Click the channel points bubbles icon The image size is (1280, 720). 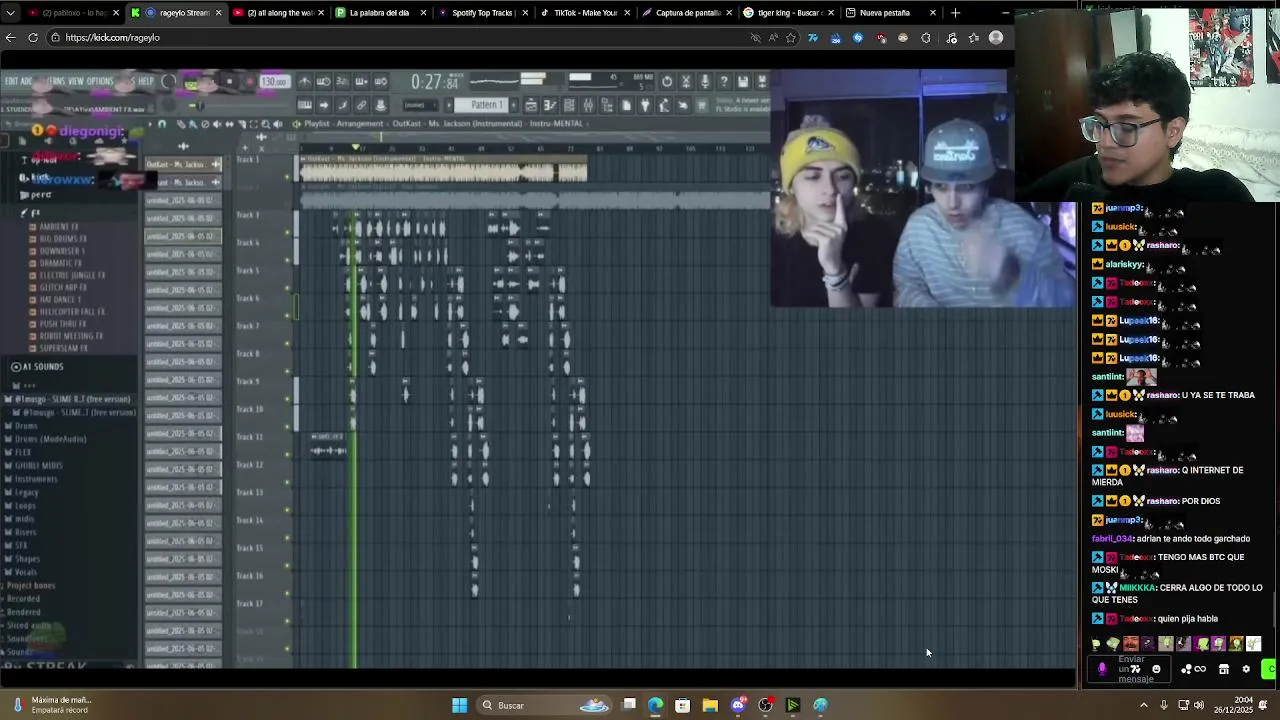1186,669
